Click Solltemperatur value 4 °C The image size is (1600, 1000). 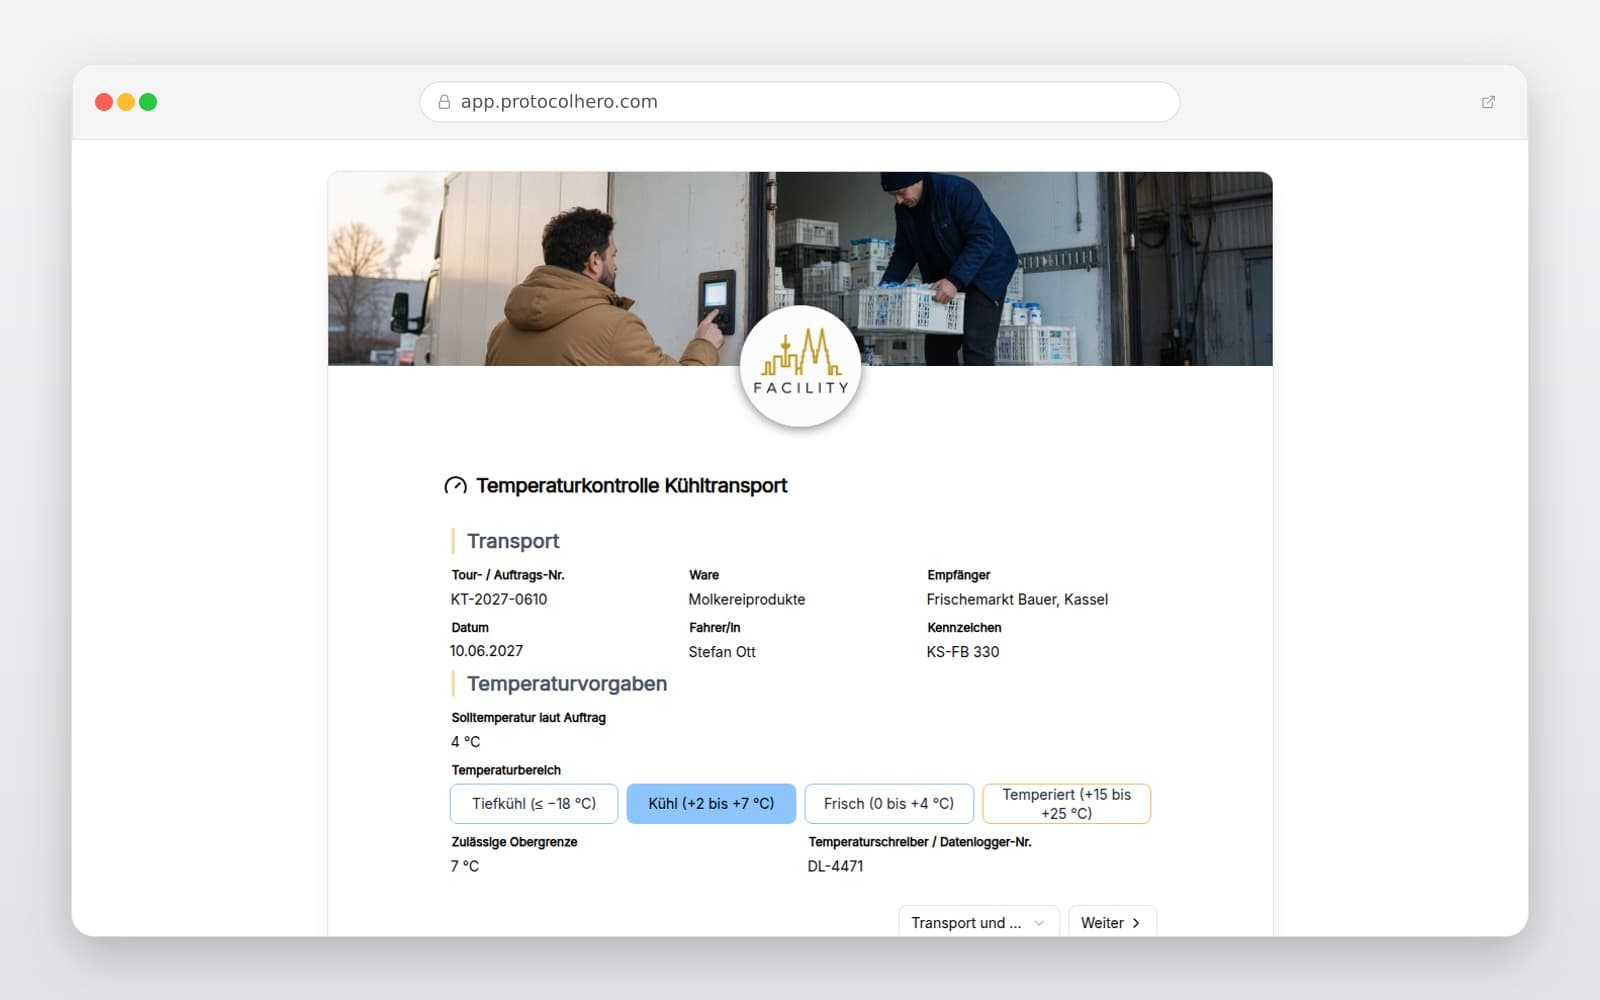(x=465, y=742)
